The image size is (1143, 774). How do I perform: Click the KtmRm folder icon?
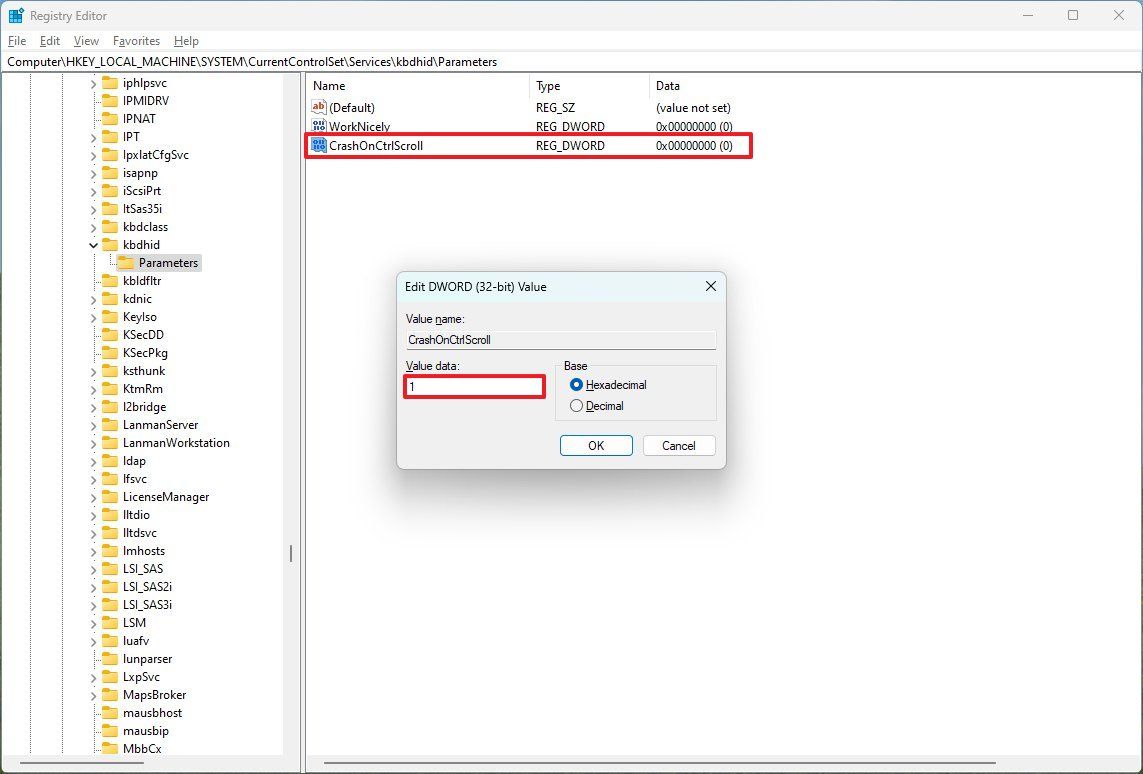coord(110,388)
